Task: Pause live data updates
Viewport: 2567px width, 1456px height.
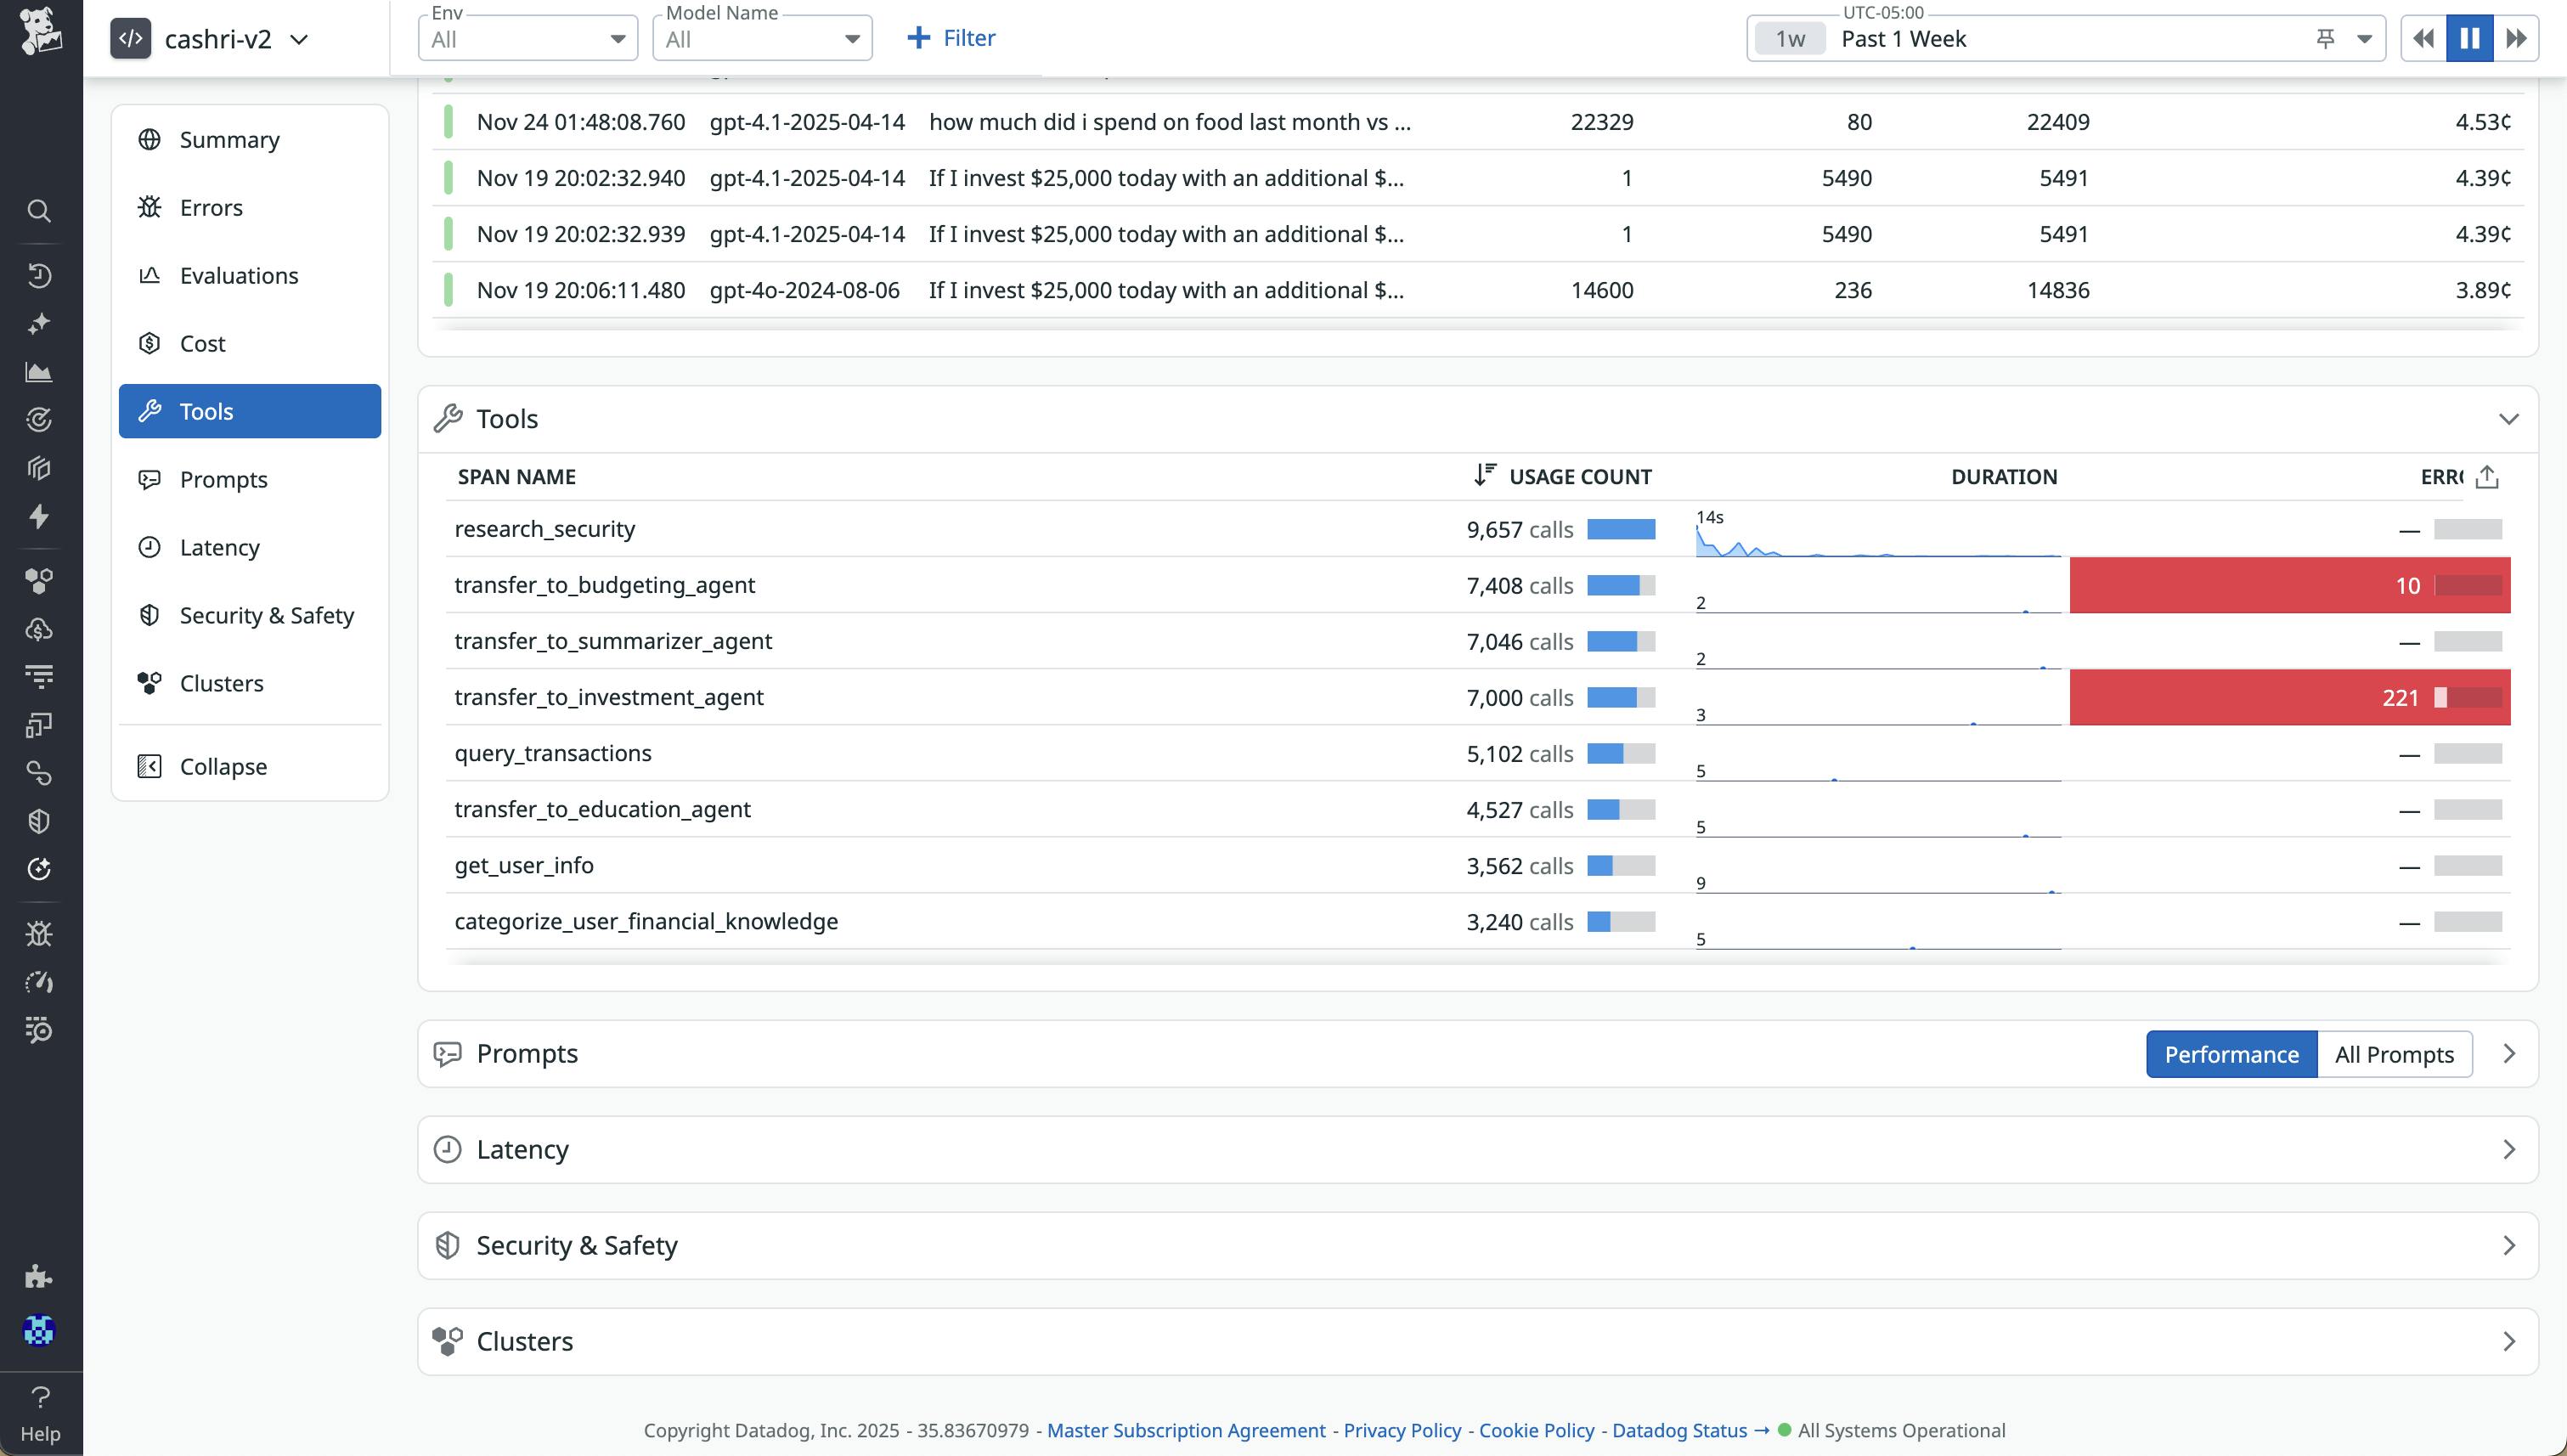Action: click(x=2469, y=38)
